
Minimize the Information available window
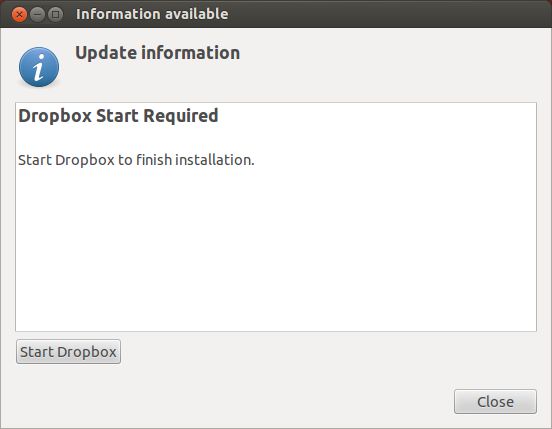click(37, 14)
